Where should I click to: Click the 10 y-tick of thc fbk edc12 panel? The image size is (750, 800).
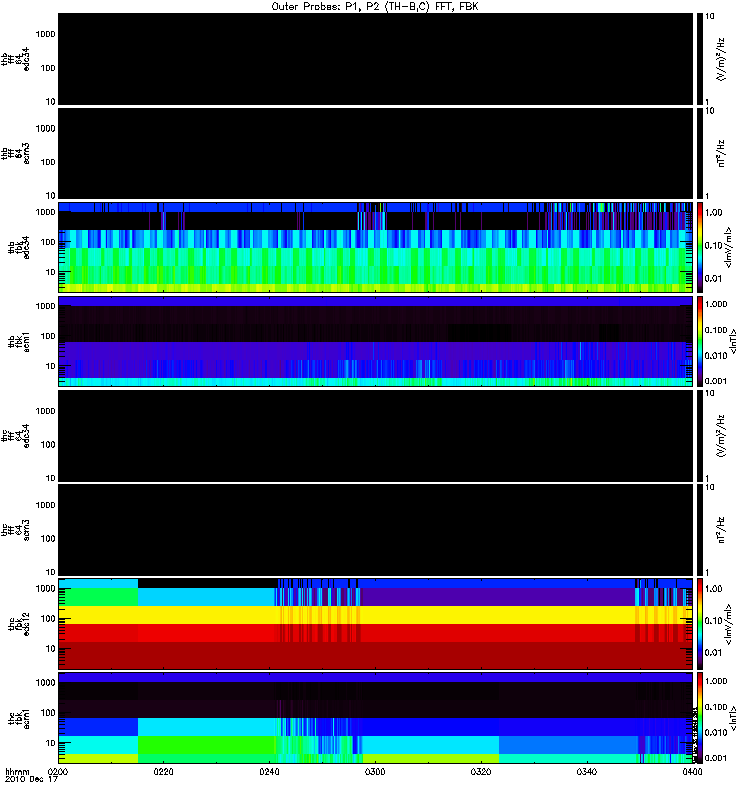(51, 649)
